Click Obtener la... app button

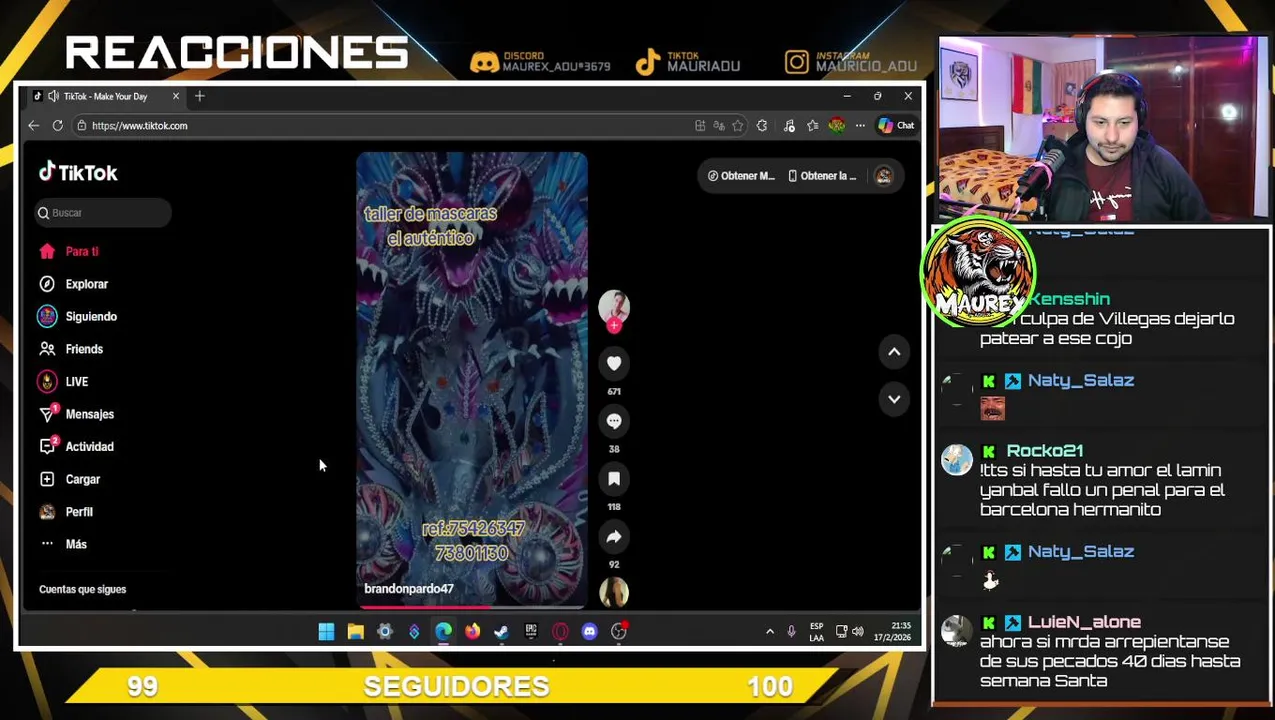pos(822,176)
